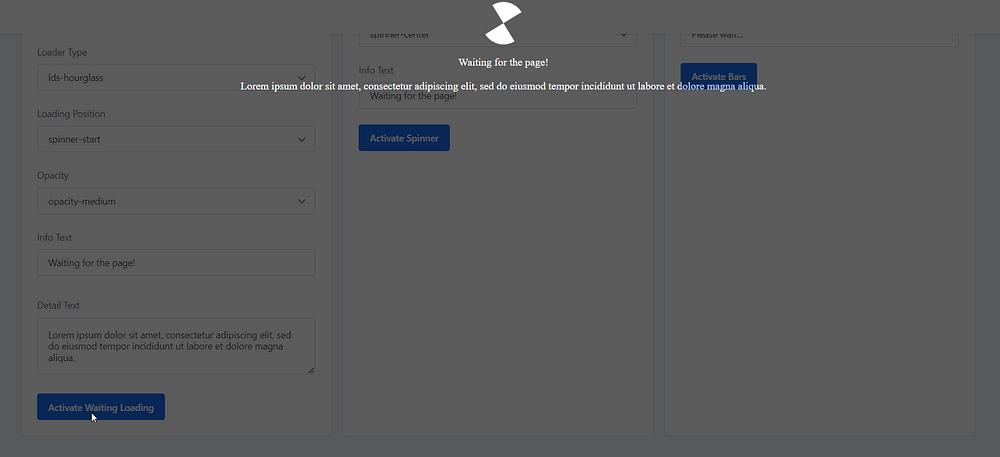Focus the Info Text field below Opacity
The width and height of the screenshot is (1000, 457).
[x=175, y=263]
